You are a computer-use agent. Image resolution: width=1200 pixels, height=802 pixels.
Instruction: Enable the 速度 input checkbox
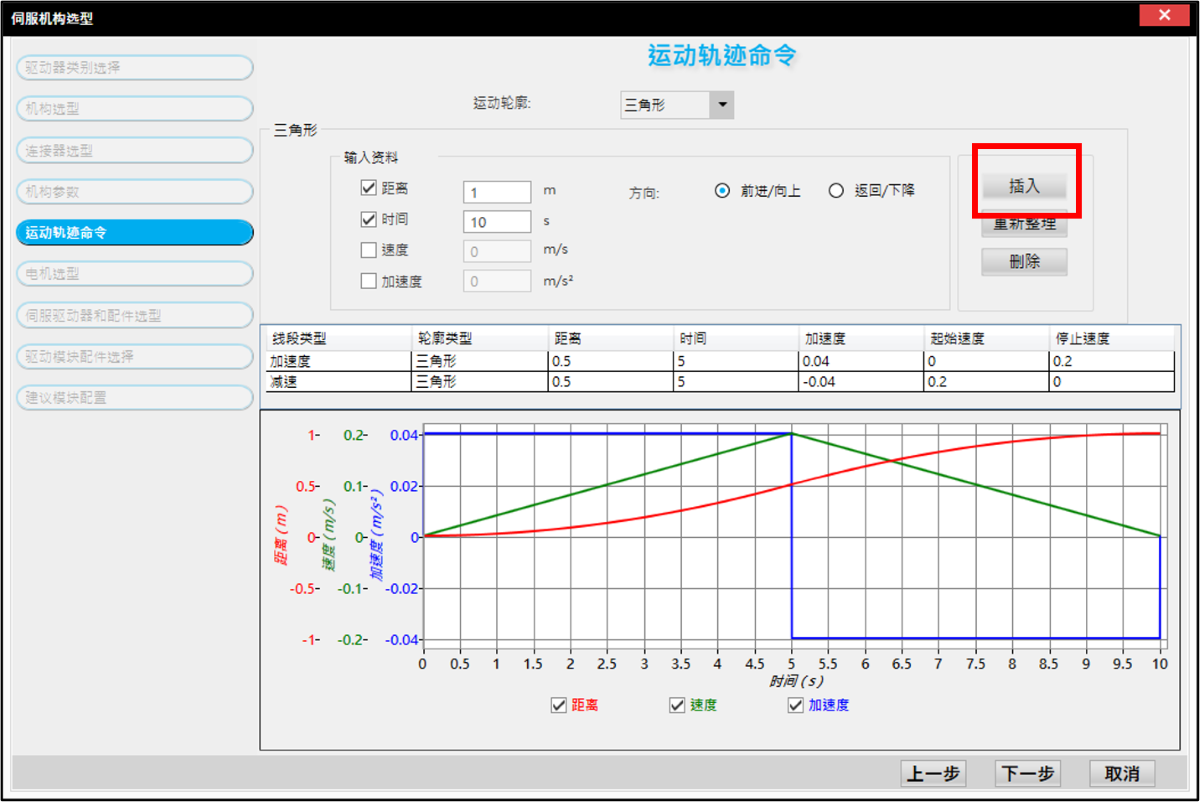tap(367, 250)
